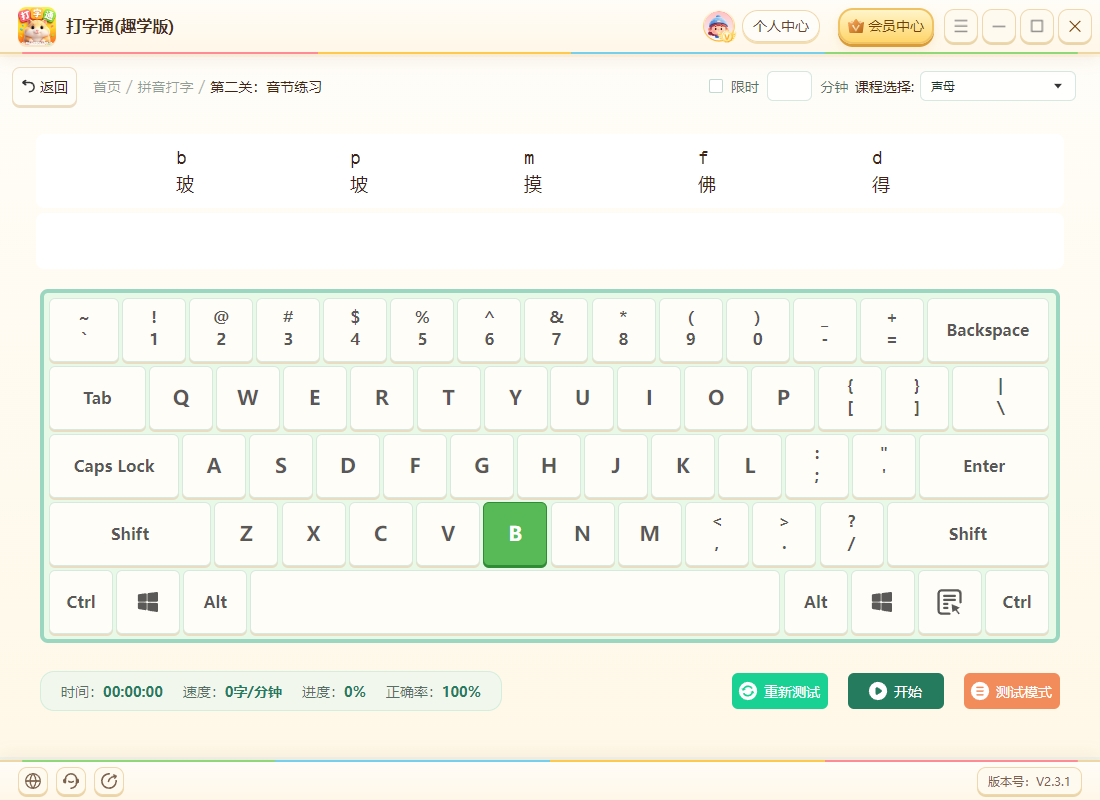Go to 首页 breadcrumb

107,87
